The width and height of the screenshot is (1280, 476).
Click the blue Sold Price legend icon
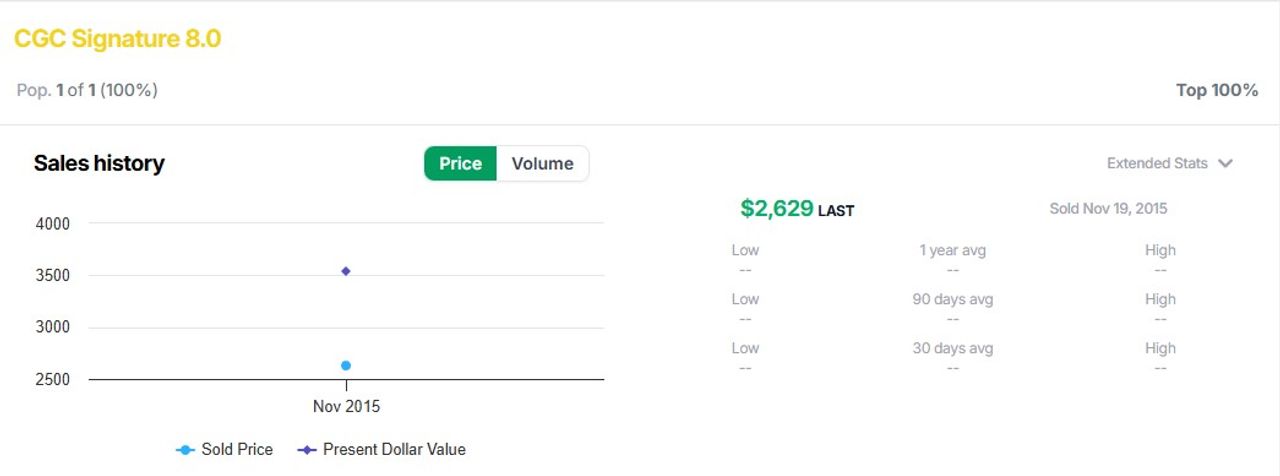point(184,450)
